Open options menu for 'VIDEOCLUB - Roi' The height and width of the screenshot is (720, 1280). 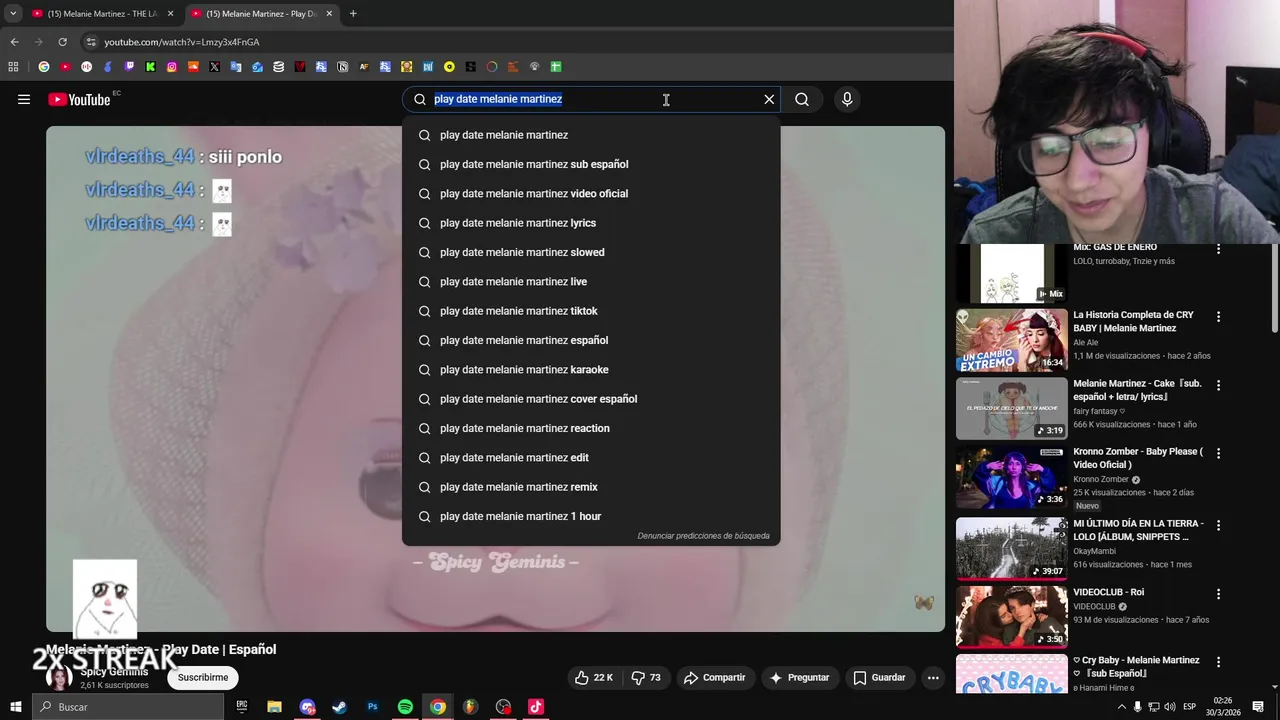1218,594
